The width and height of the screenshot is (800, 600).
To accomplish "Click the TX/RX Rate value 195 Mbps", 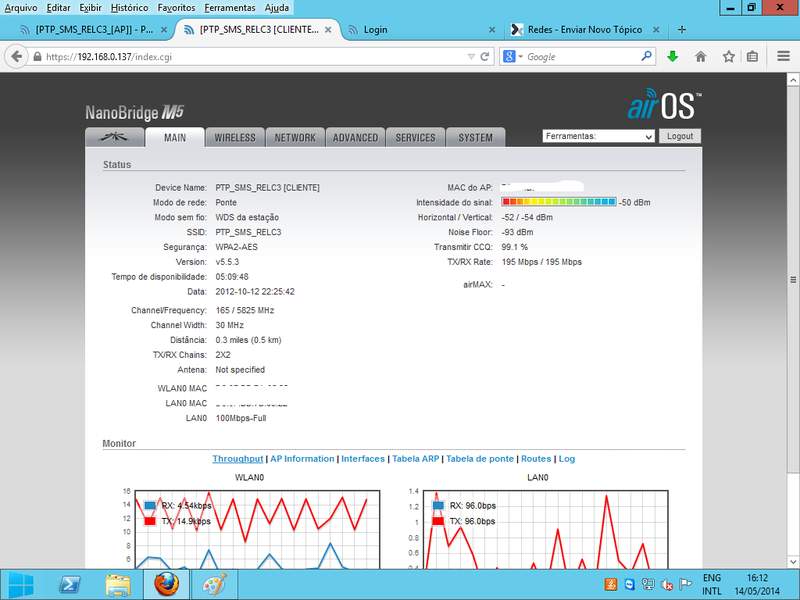I will click(x=541, y=262).
